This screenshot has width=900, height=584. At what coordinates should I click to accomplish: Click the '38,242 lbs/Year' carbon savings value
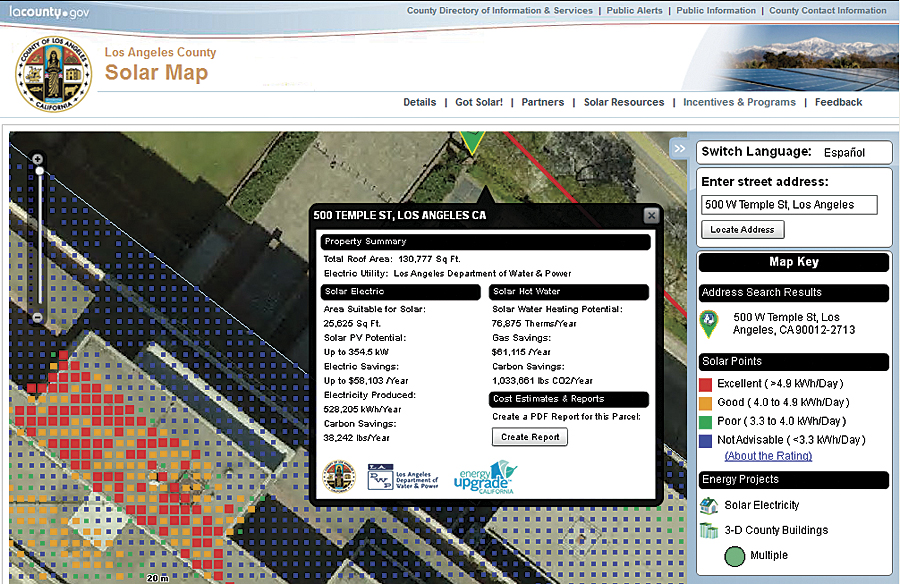(356, 438)
